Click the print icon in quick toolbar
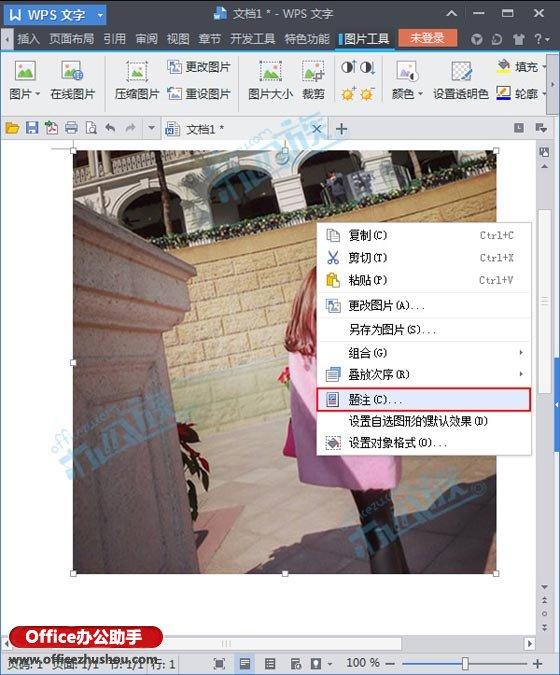 [71, 128]
